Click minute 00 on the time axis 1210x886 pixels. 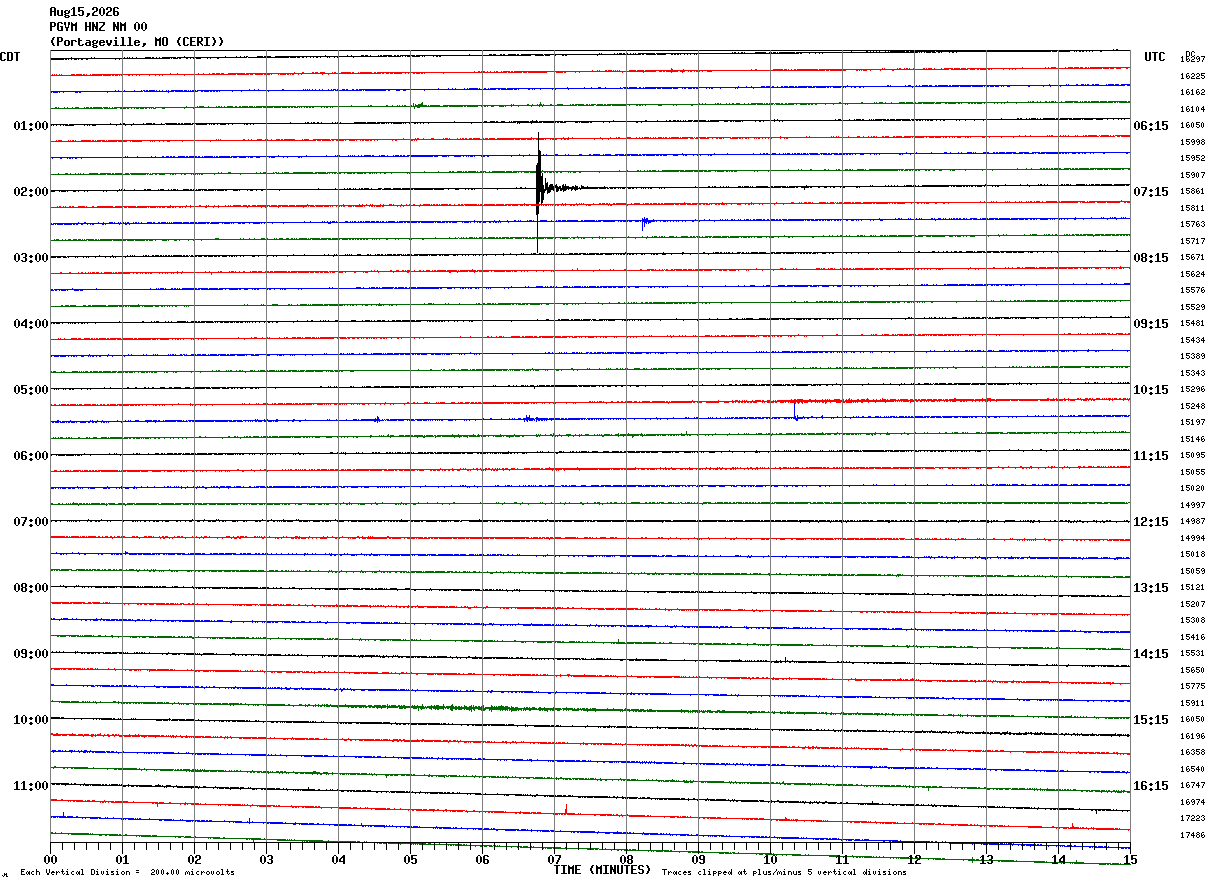pos(51,860)
